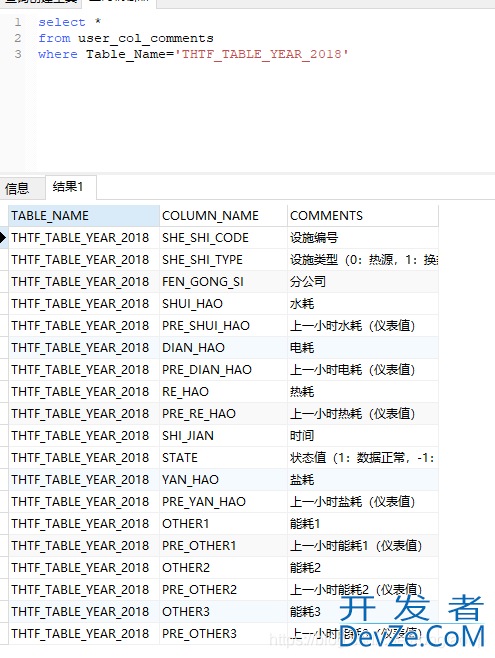
Task: Select the SHI_JIAN cell
Action: (223, 436)
